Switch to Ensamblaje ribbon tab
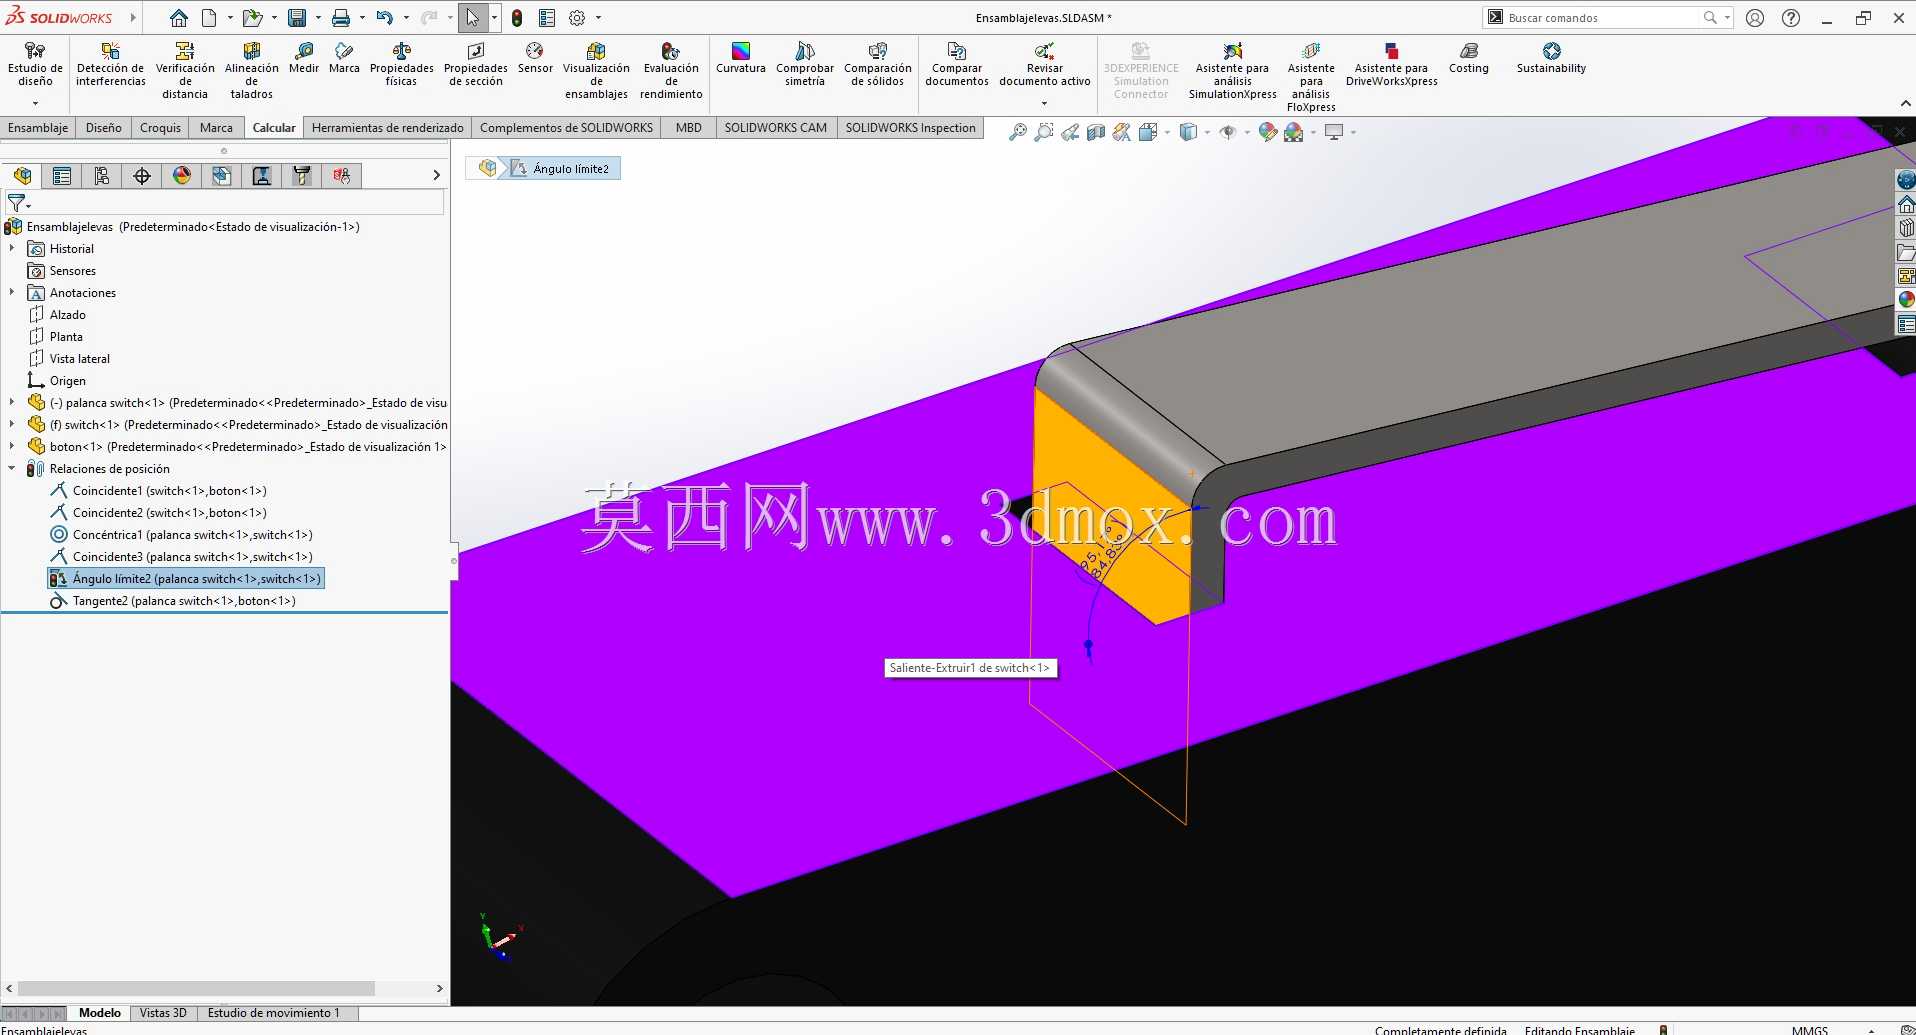 pos(38,128)
